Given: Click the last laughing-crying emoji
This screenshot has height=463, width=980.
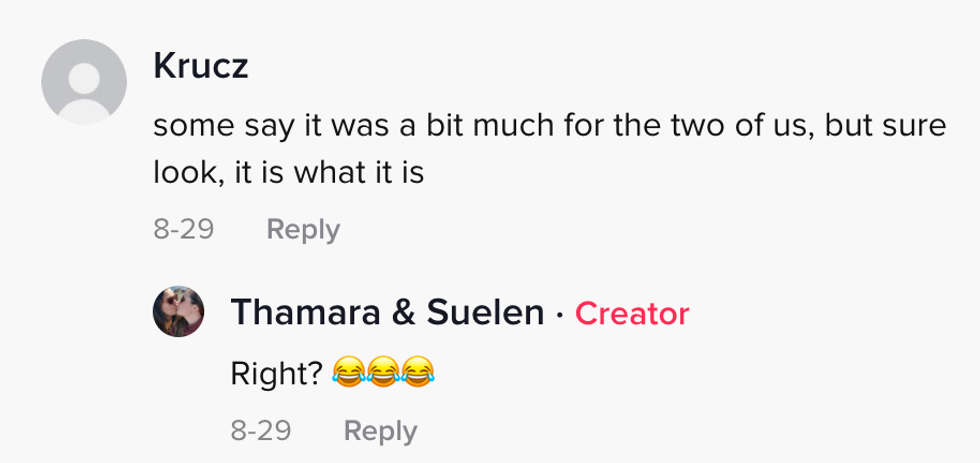Looking at the screenshot, I should (420, 374).
